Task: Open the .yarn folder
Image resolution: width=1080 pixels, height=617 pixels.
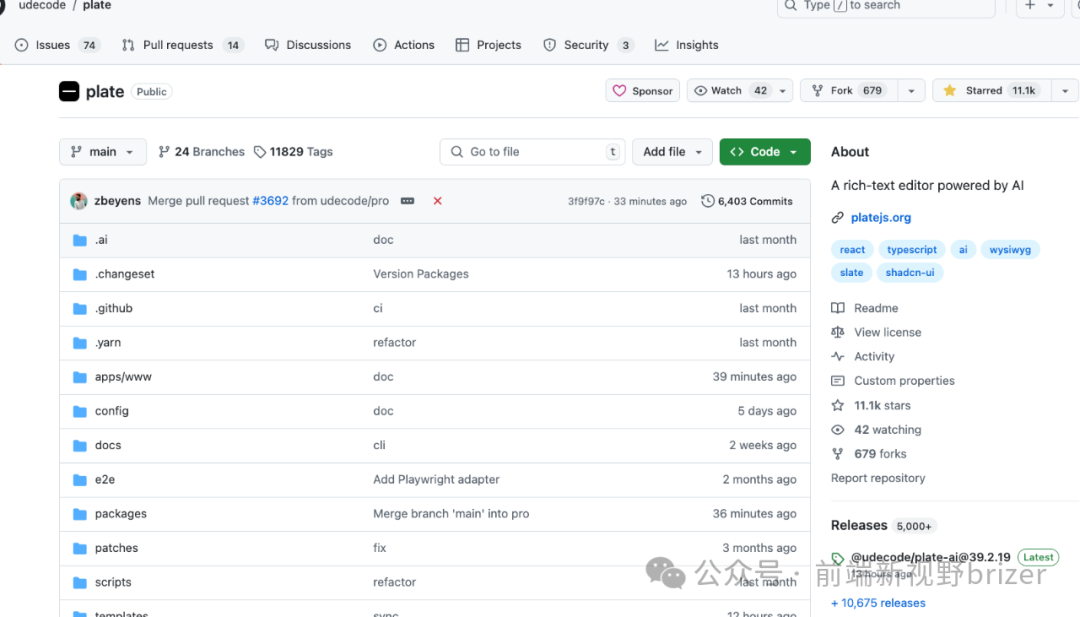Action: coord(108,342)
